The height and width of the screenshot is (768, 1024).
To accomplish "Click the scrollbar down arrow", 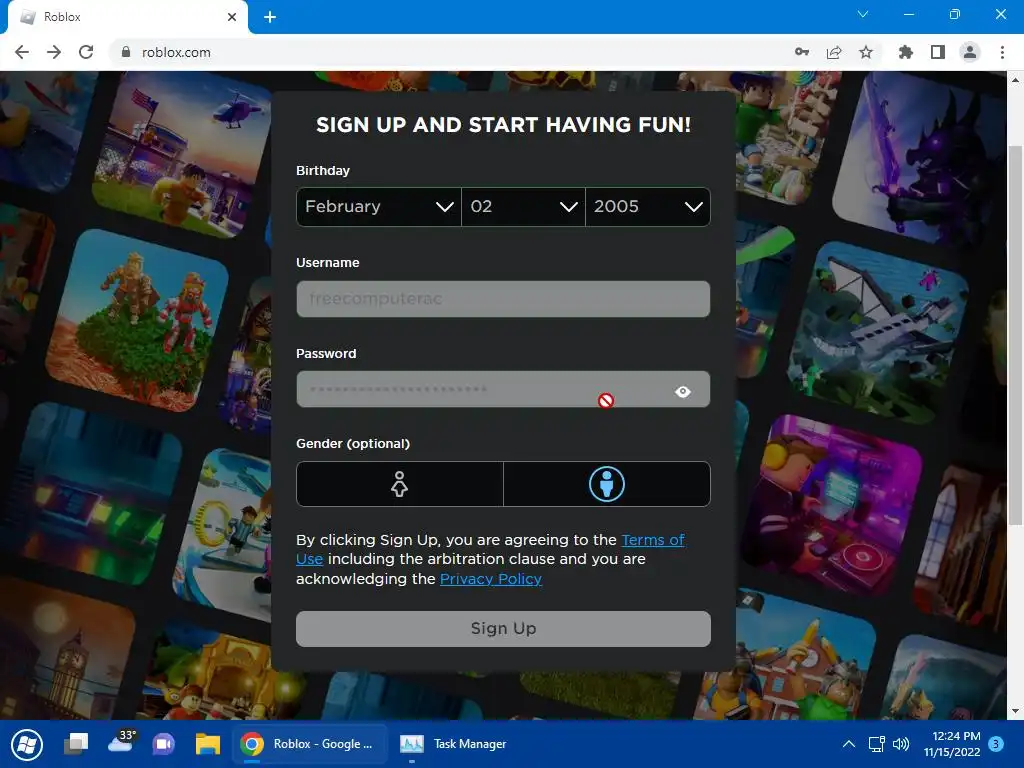I will [x=1015, y=711].
